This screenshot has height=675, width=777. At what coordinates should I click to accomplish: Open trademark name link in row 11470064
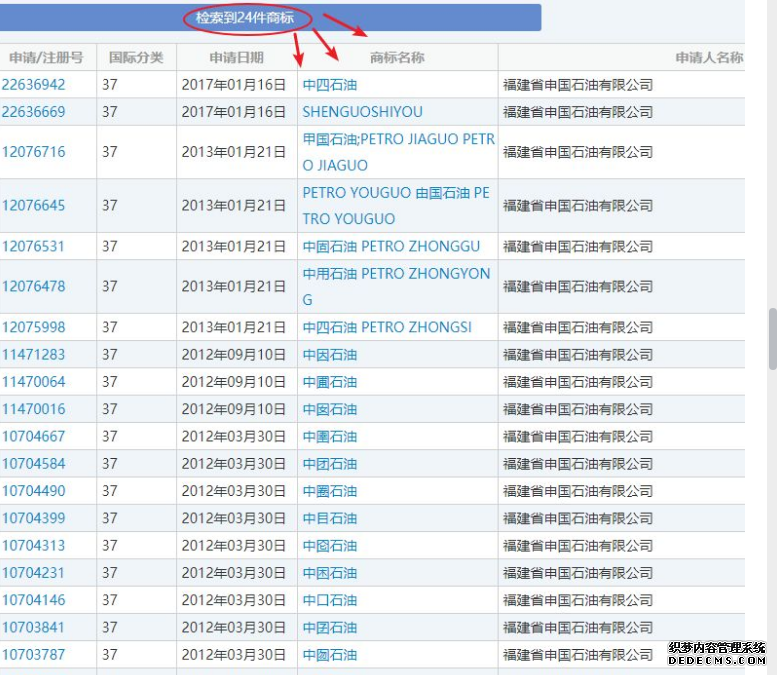330,382
